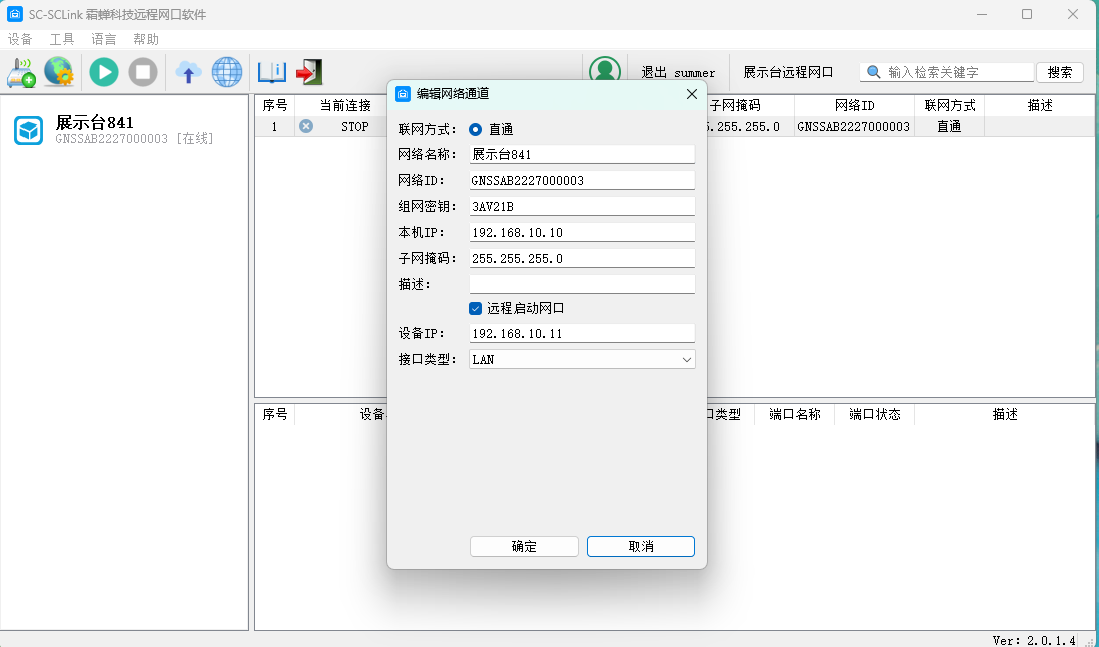Select 展示台841 device in left panel
This screenshot has width=1099, height=647.
click(x=125, y=130)
